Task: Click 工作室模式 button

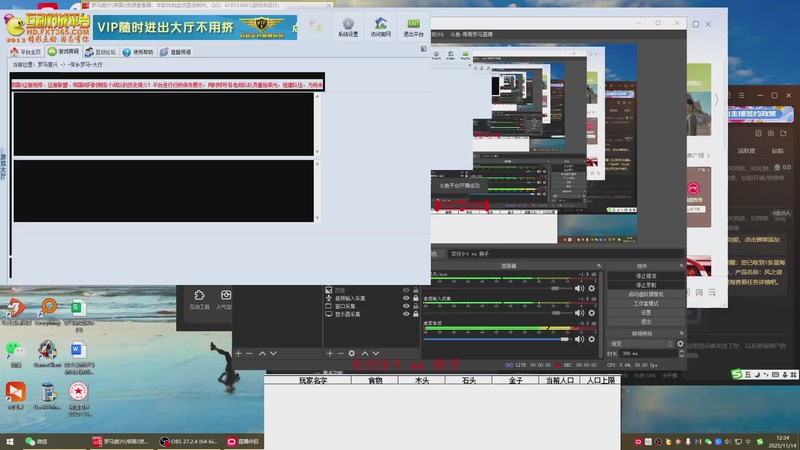Action: [x=646, y=304]
